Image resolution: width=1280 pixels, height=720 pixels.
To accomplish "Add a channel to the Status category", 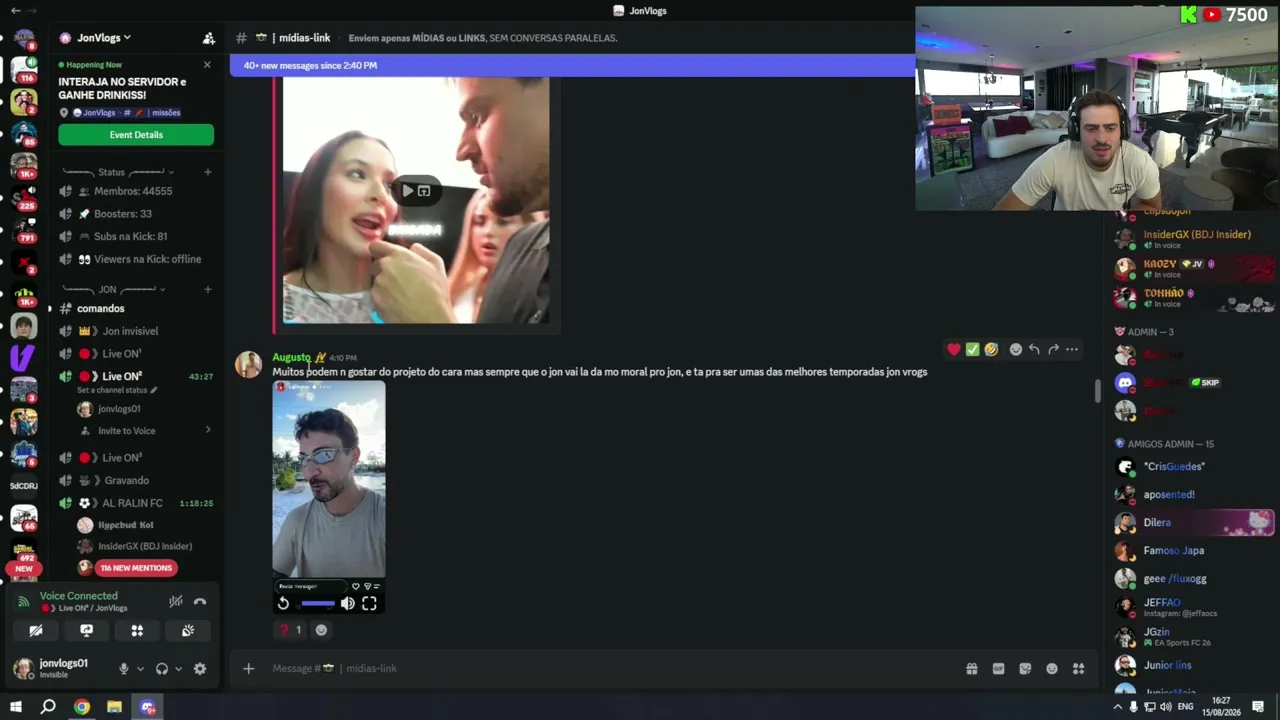I will 207,172.
